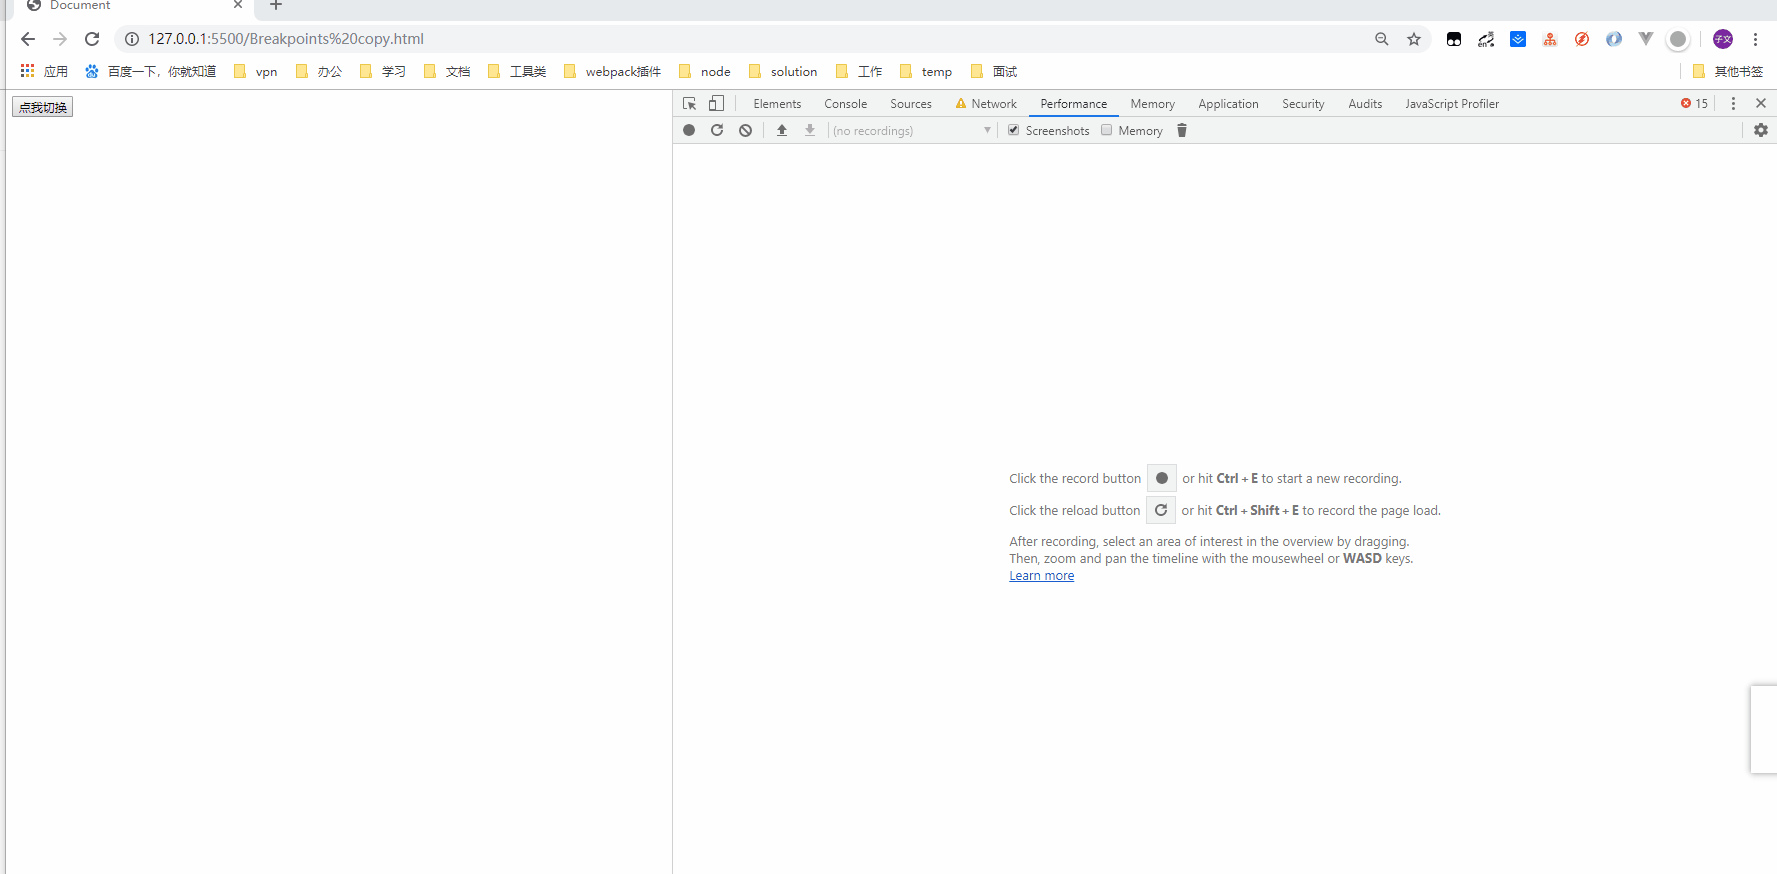1777x874 pixels.
Task: Open the DevTools three-dot customize menu
Action: 1734,104
